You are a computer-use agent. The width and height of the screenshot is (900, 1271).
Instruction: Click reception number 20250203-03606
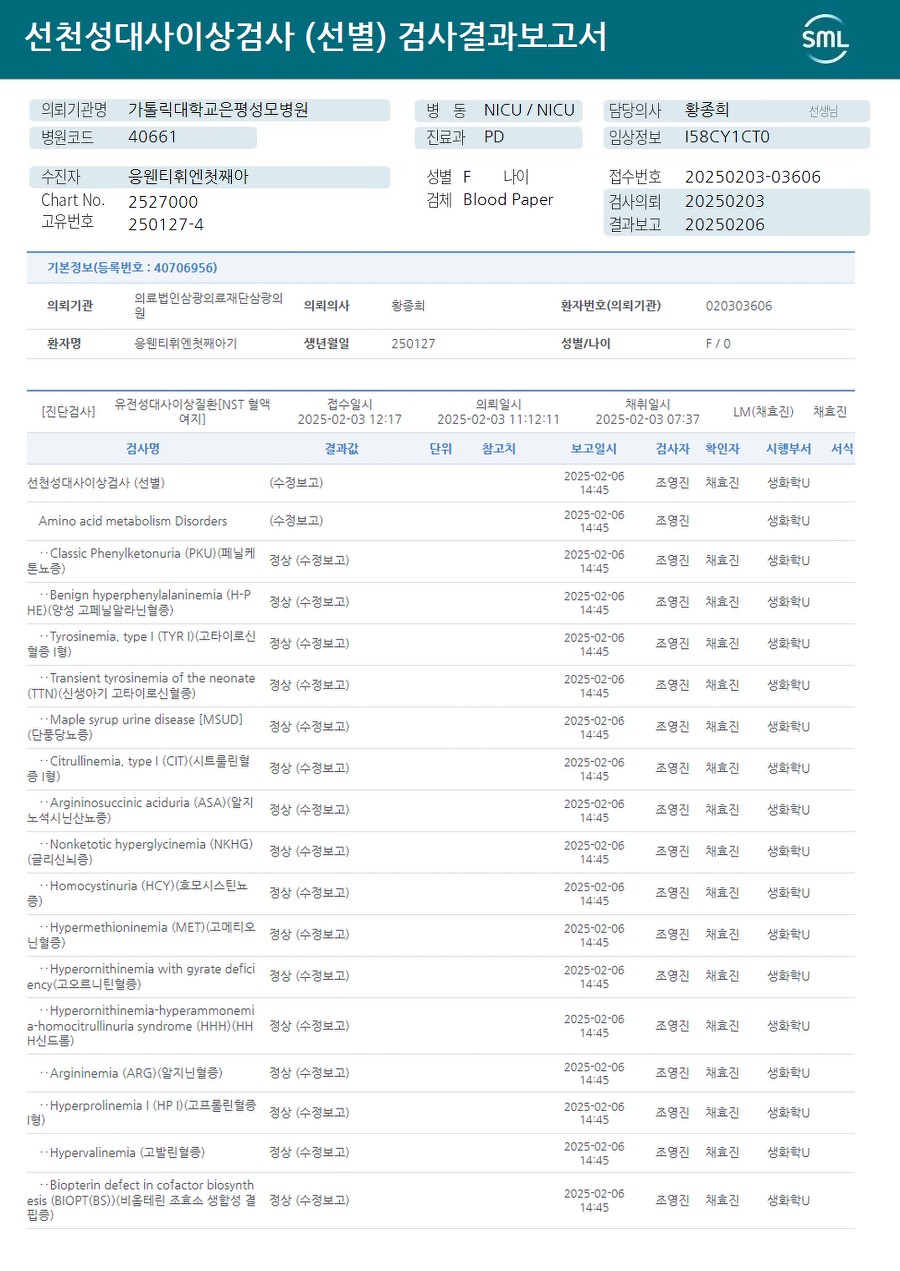(x=753, y=177)
